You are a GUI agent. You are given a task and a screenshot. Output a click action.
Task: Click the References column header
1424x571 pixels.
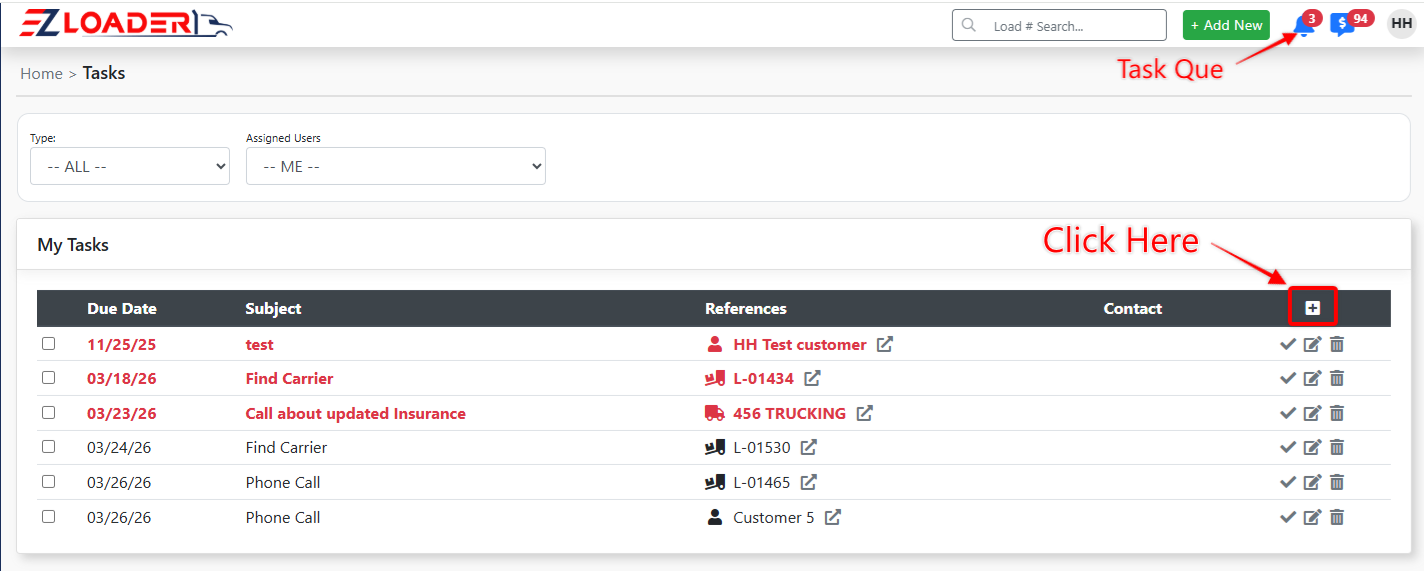click(746, 309)
